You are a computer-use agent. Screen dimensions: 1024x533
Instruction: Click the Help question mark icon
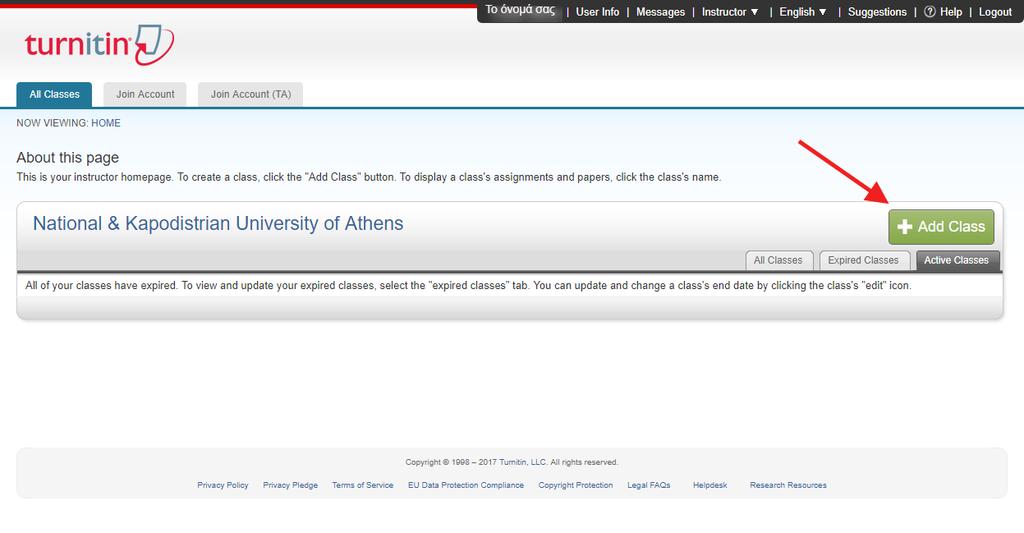pyautogui.click(x=929, y=12)
